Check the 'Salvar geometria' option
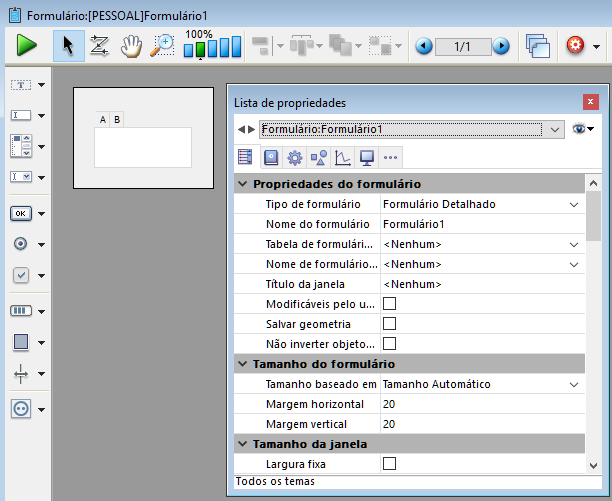This screenshot has height=501, width=612. point(390,324)
